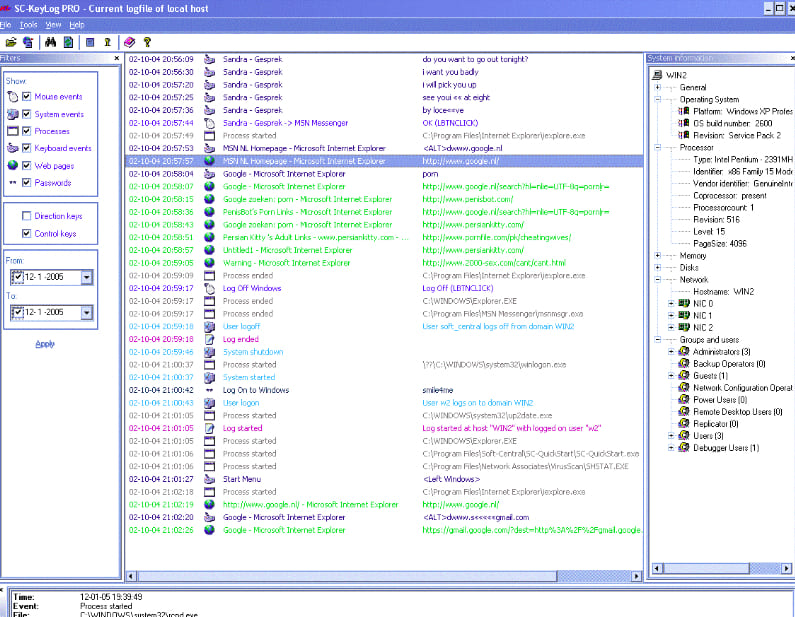This screenshot has height=617, width=795.
Task: Open the pink help book icon
Action: pos(128,42)
